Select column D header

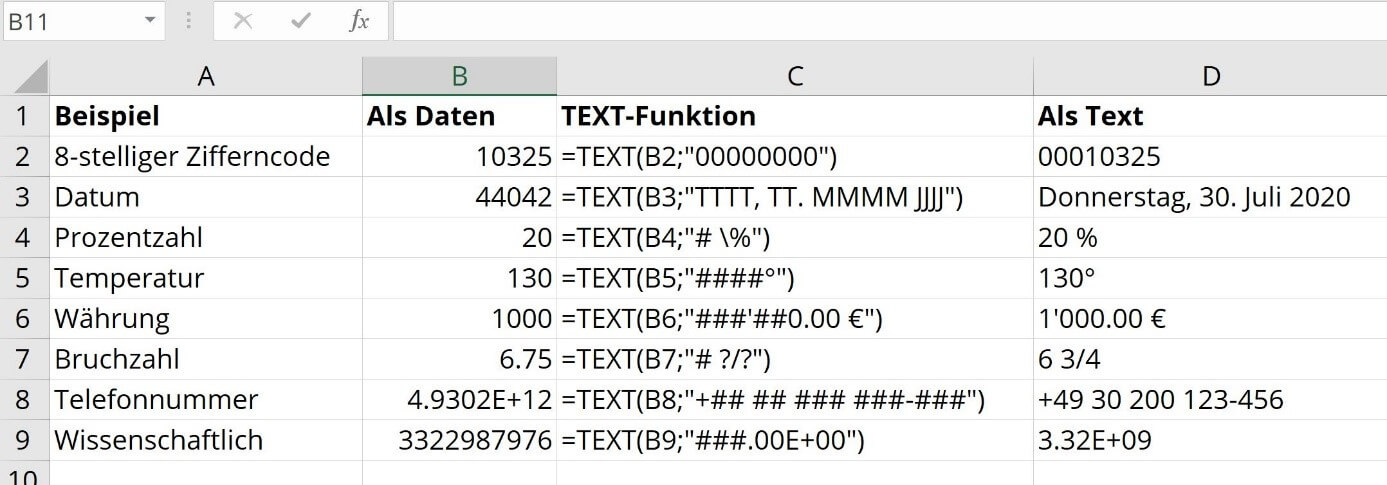[1210, 76]
